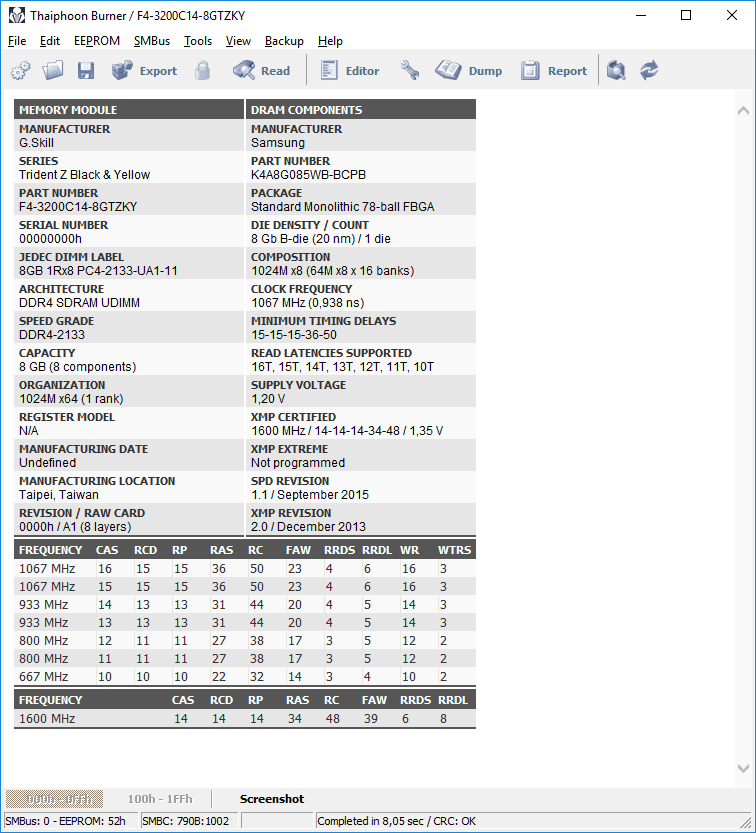Click the K4A8G085WB-BCPB DRAM part number
756x833 pixels.
coord(308,175)
